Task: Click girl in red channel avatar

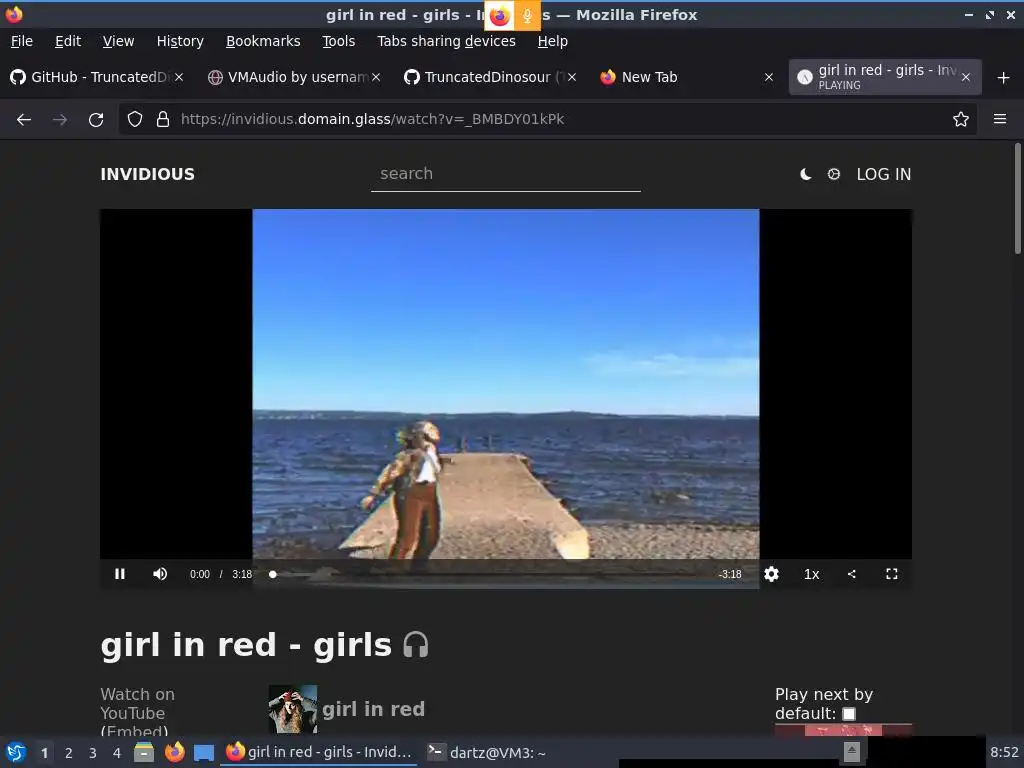Action: pos(293,709)
